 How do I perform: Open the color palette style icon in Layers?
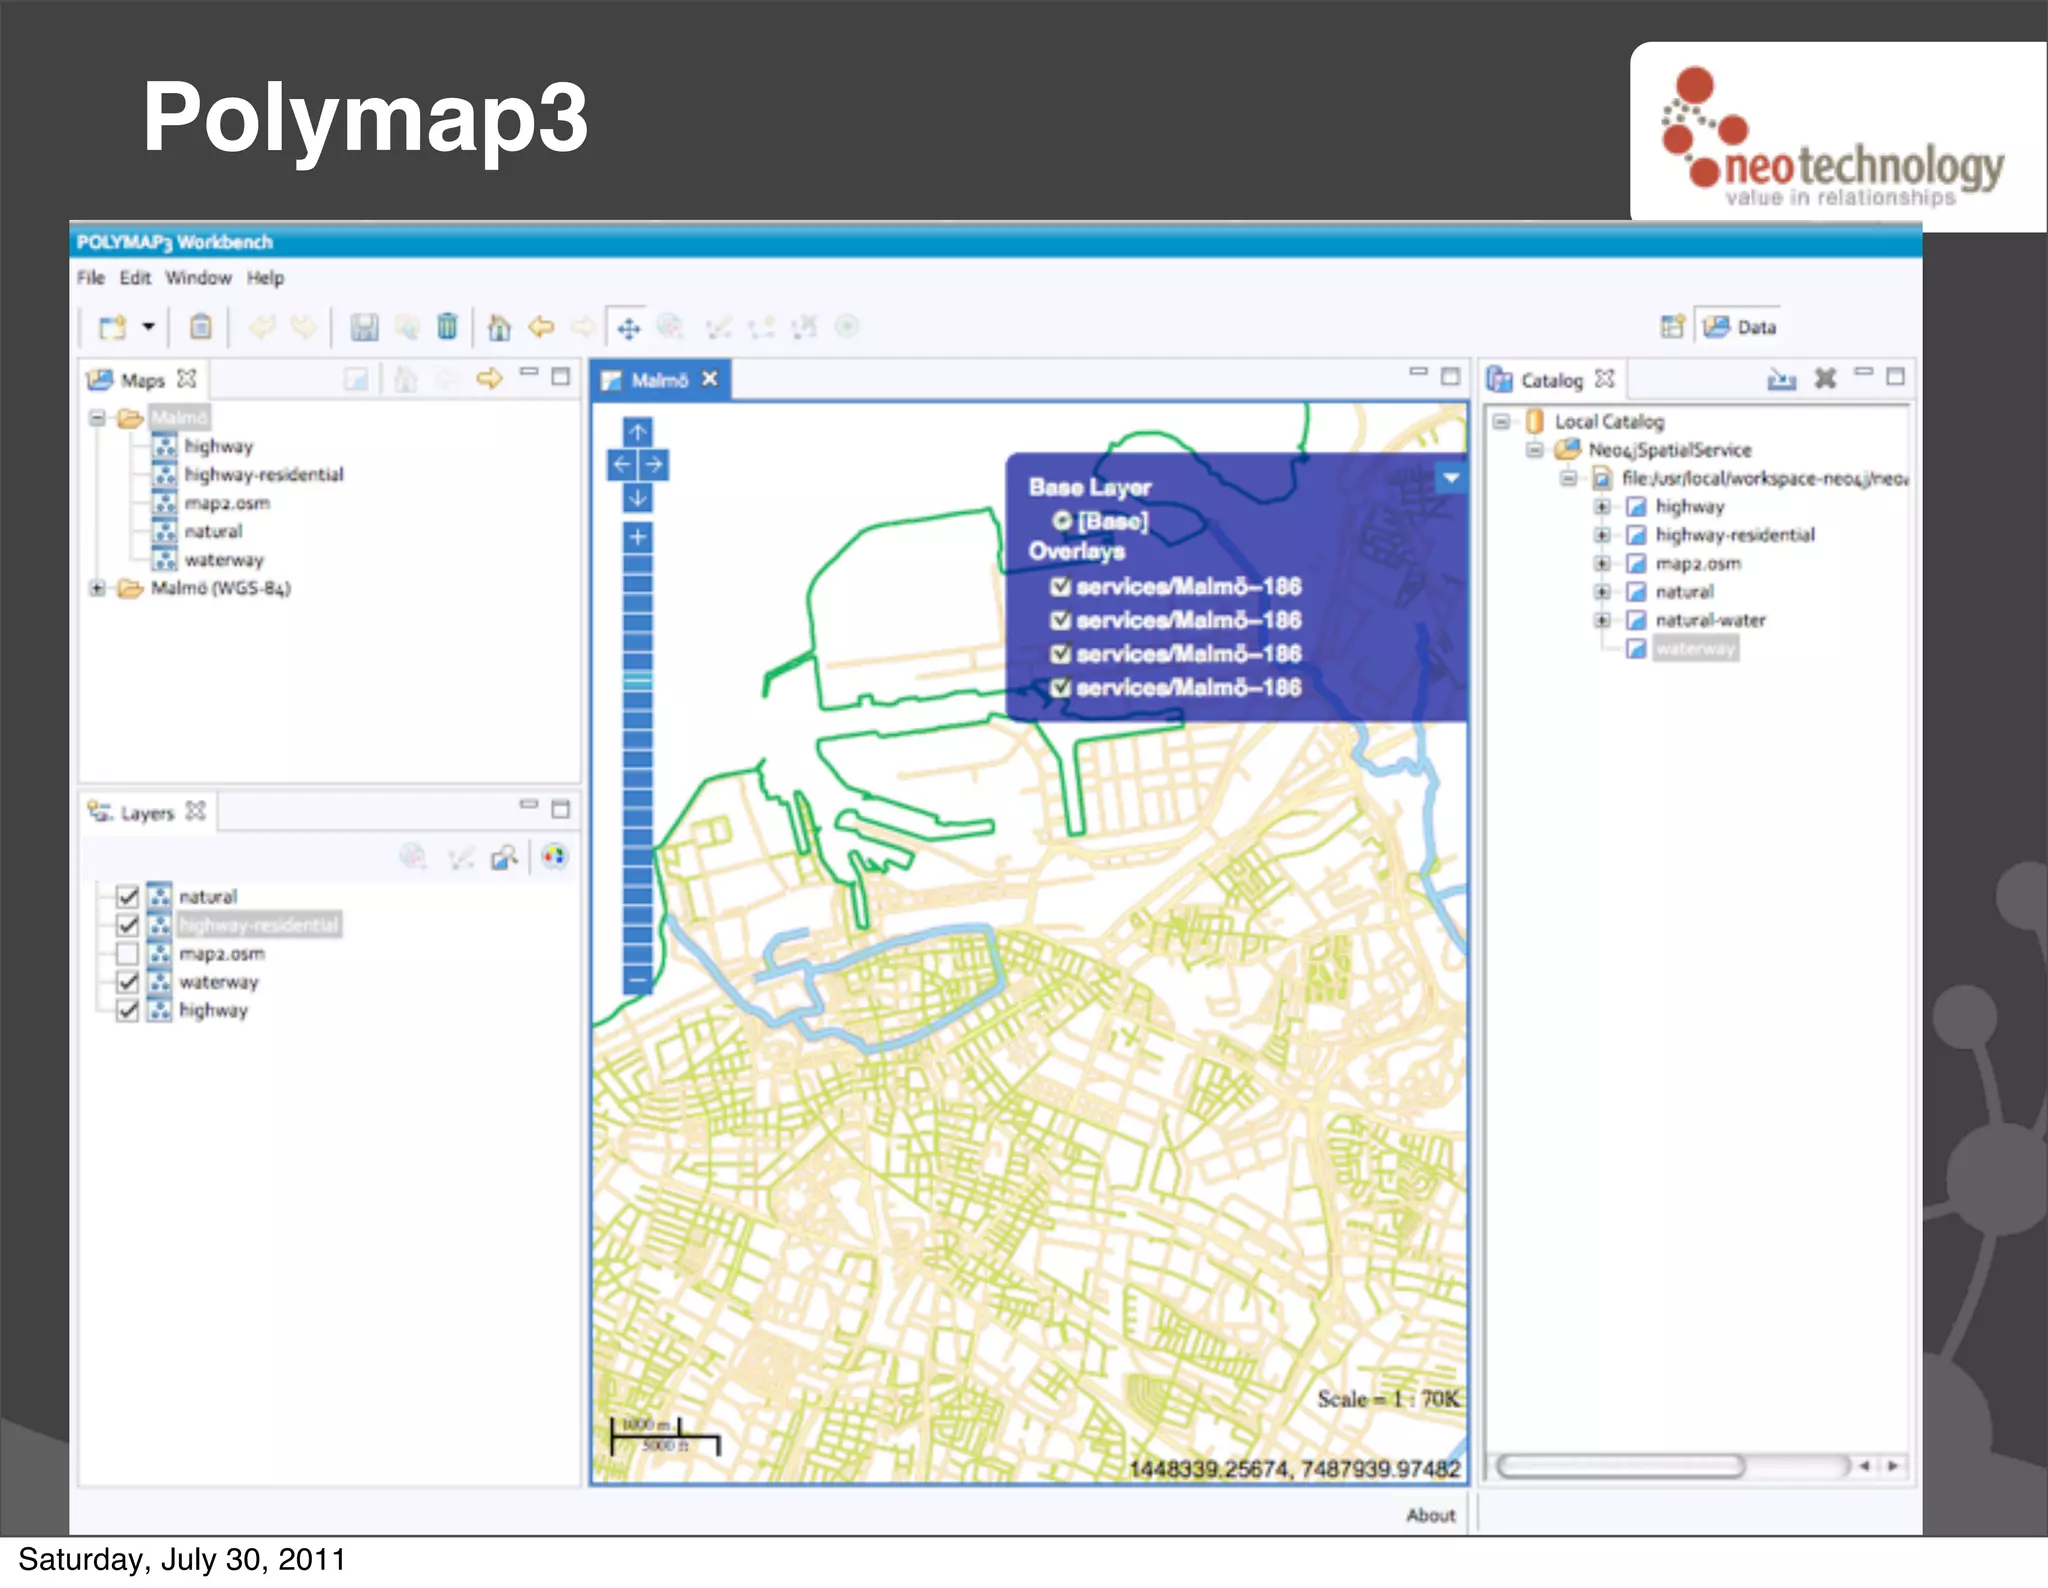[555, 856]
